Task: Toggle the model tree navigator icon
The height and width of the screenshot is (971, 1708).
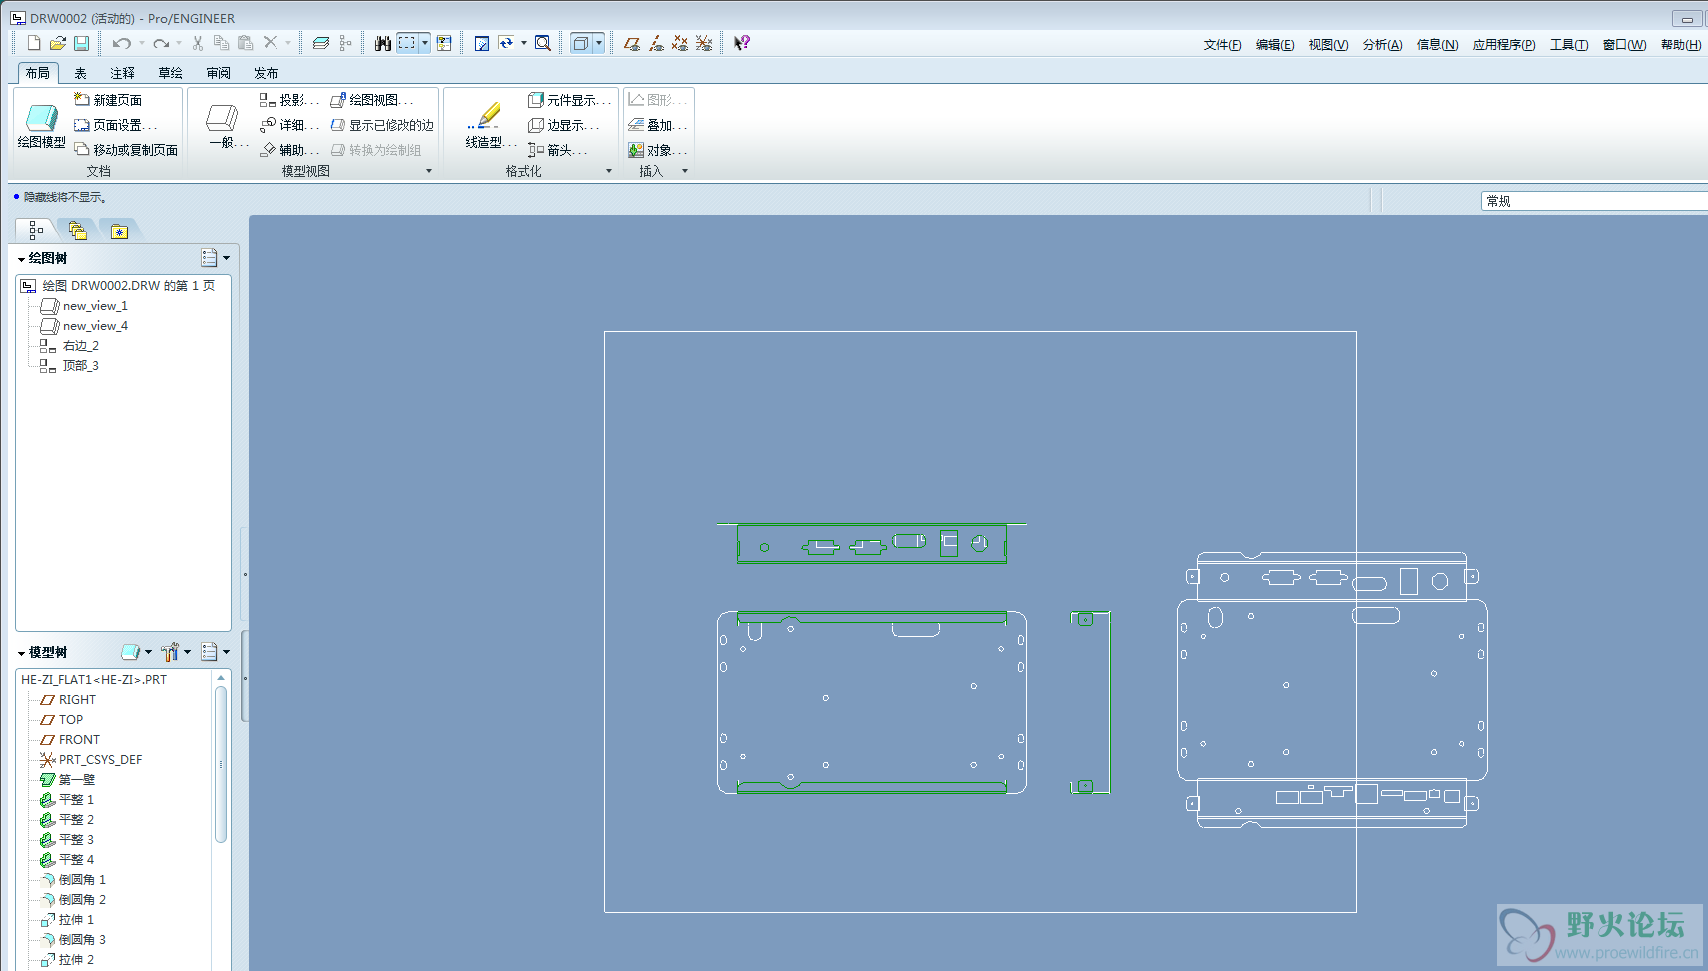Action: 36,231
